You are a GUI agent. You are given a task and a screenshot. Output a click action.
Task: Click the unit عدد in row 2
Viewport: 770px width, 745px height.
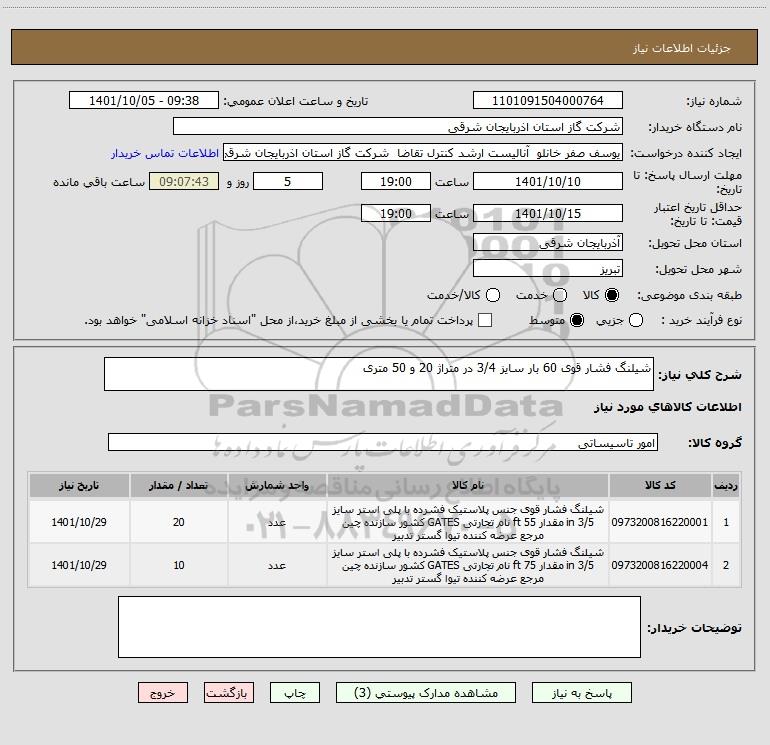click(x=277, y=565)
